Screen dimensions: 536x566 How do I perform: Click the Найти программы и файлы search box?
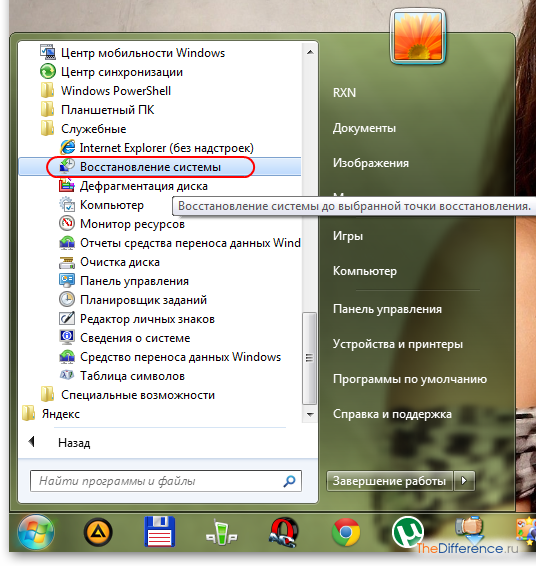[166, 481]
